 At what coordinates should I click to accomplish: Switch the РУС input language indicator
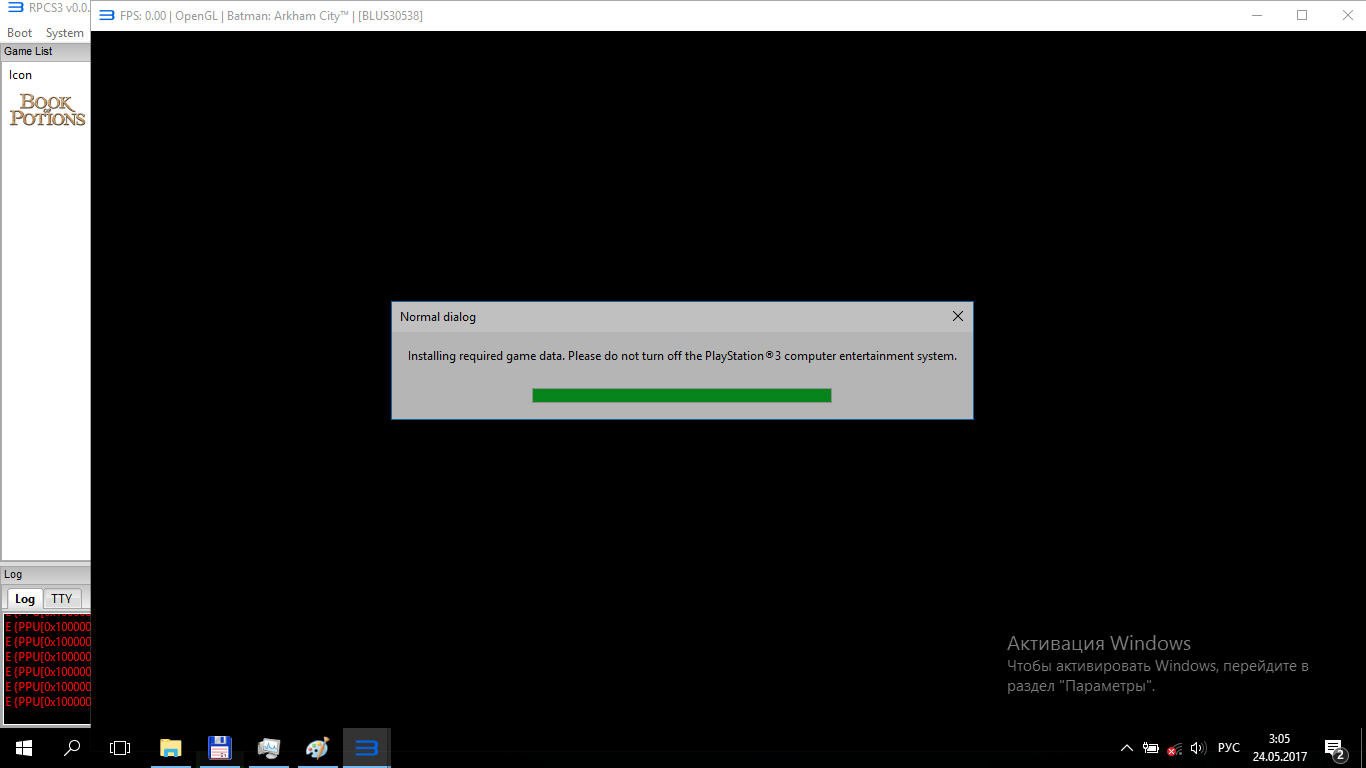[x=1229, y=748]
